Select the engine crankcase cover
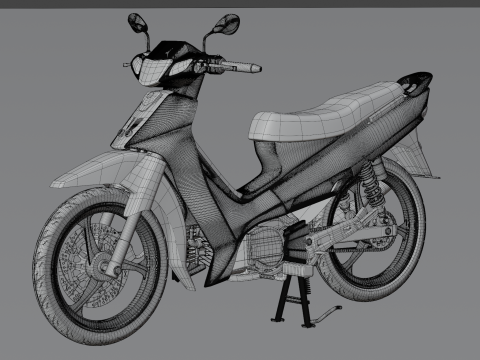The image size is (480, 360). 266,247
